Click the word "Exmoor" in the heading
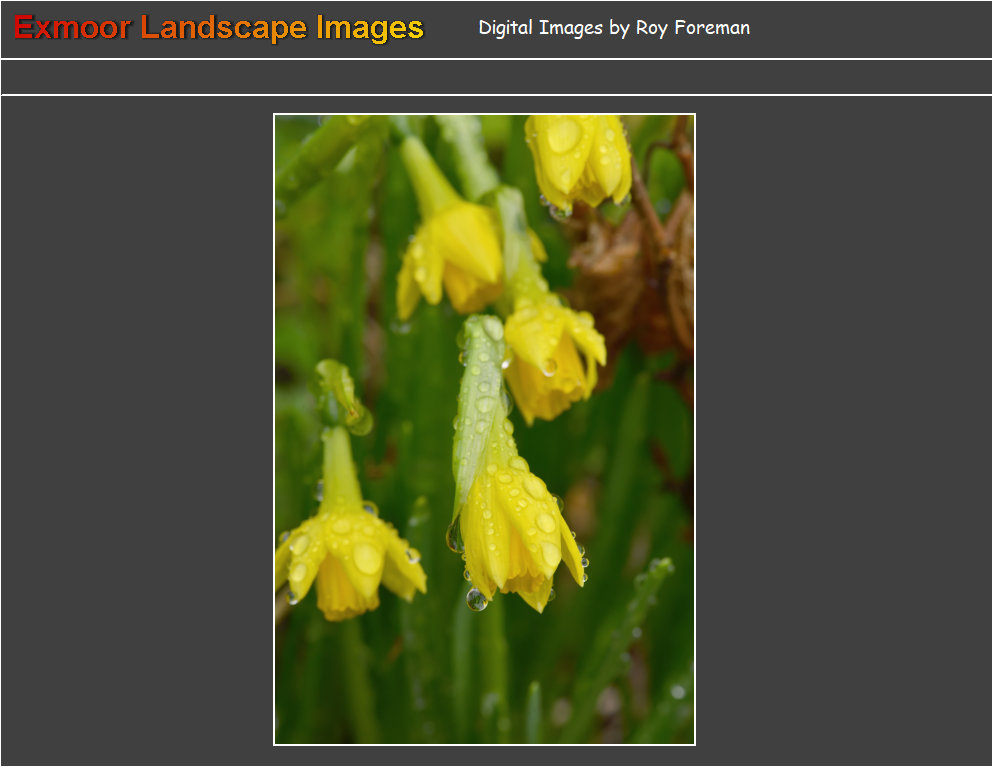This screenshot has height=767, width=993. 72,28
